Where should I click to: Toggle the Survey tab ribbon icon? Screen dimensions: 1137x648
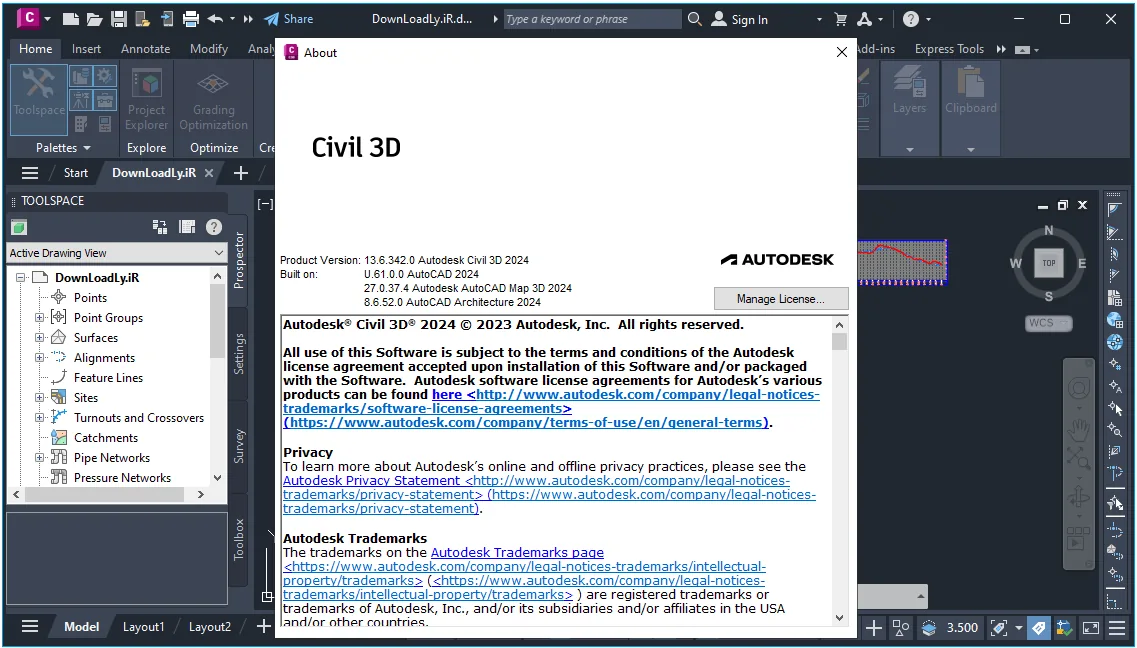81,99
